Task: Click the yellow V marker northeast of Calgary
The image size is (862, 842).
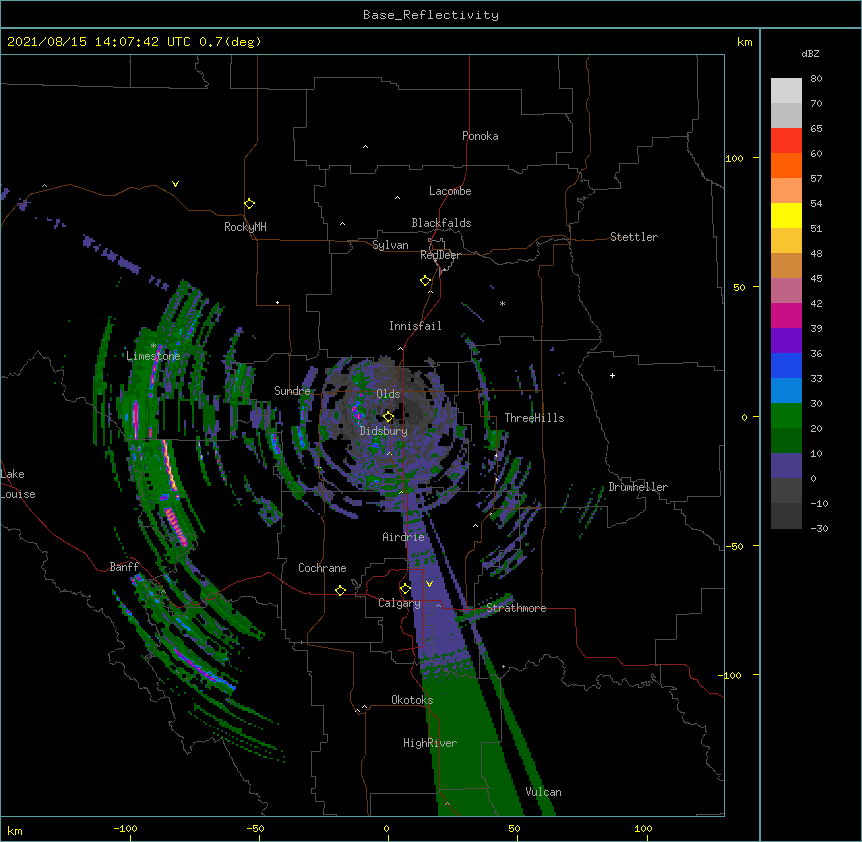Action: tap(429, 584)
